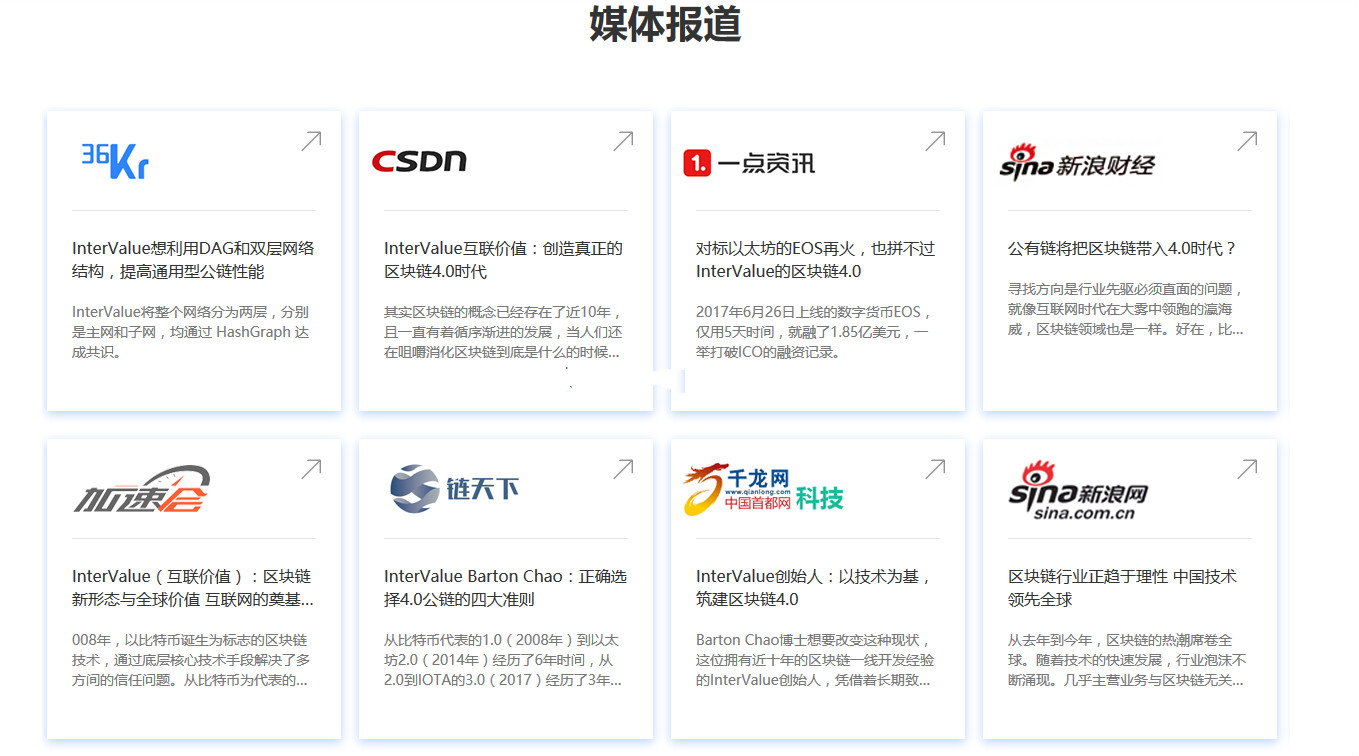Image resolution: width=1359 pixels, height=756 pixels.
Task: Click the arrow icon on 36Kr card
Action: [x=311, y=141]
